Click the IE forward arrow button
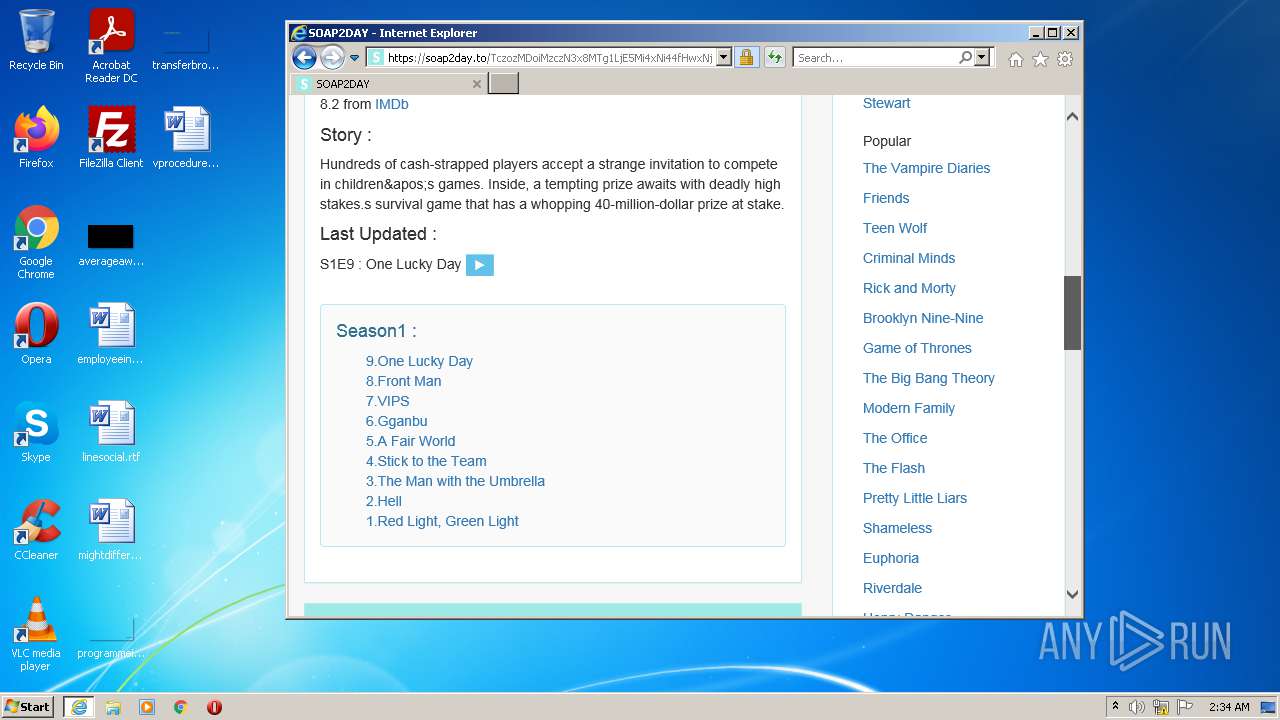This screenshot has height=720, width=1280. point(333,58)
